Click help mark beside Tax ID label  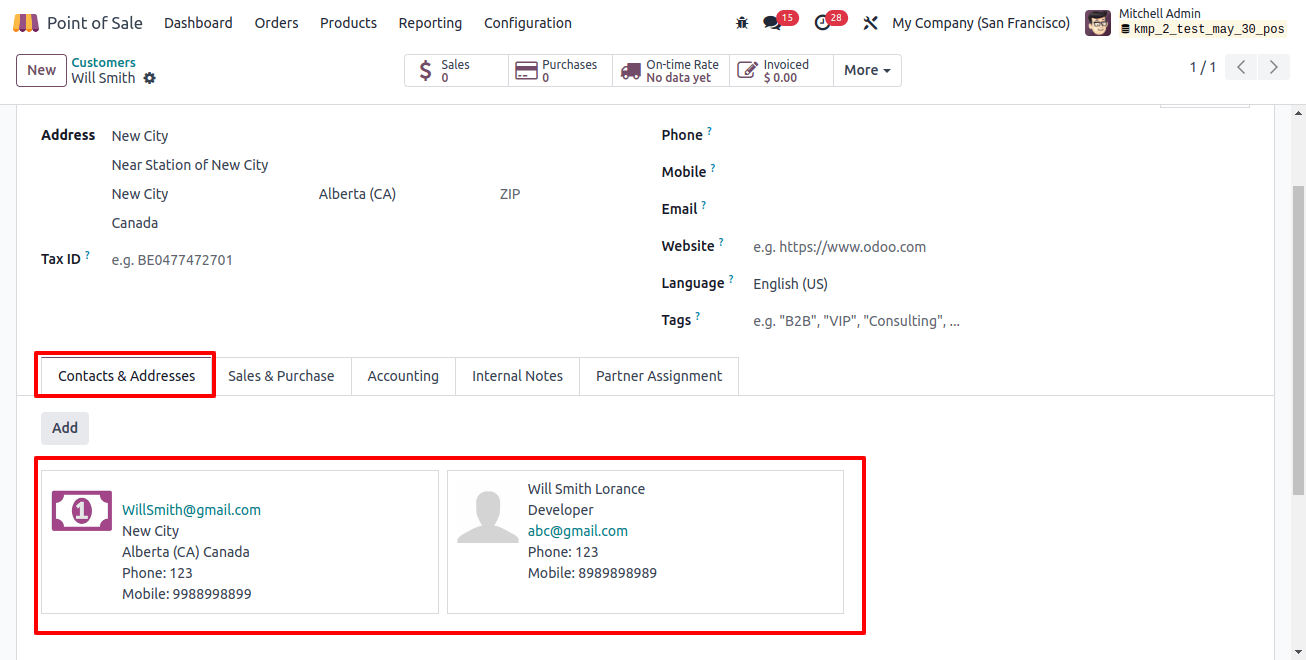point(87,255)
